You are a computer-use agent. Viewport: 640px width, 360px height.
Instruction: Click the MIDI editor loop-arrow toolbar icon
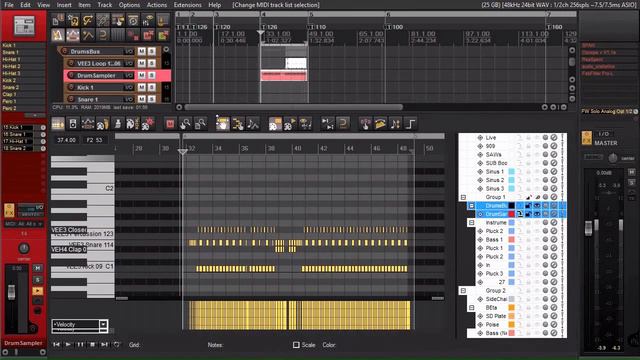click(x=343, y=124)
